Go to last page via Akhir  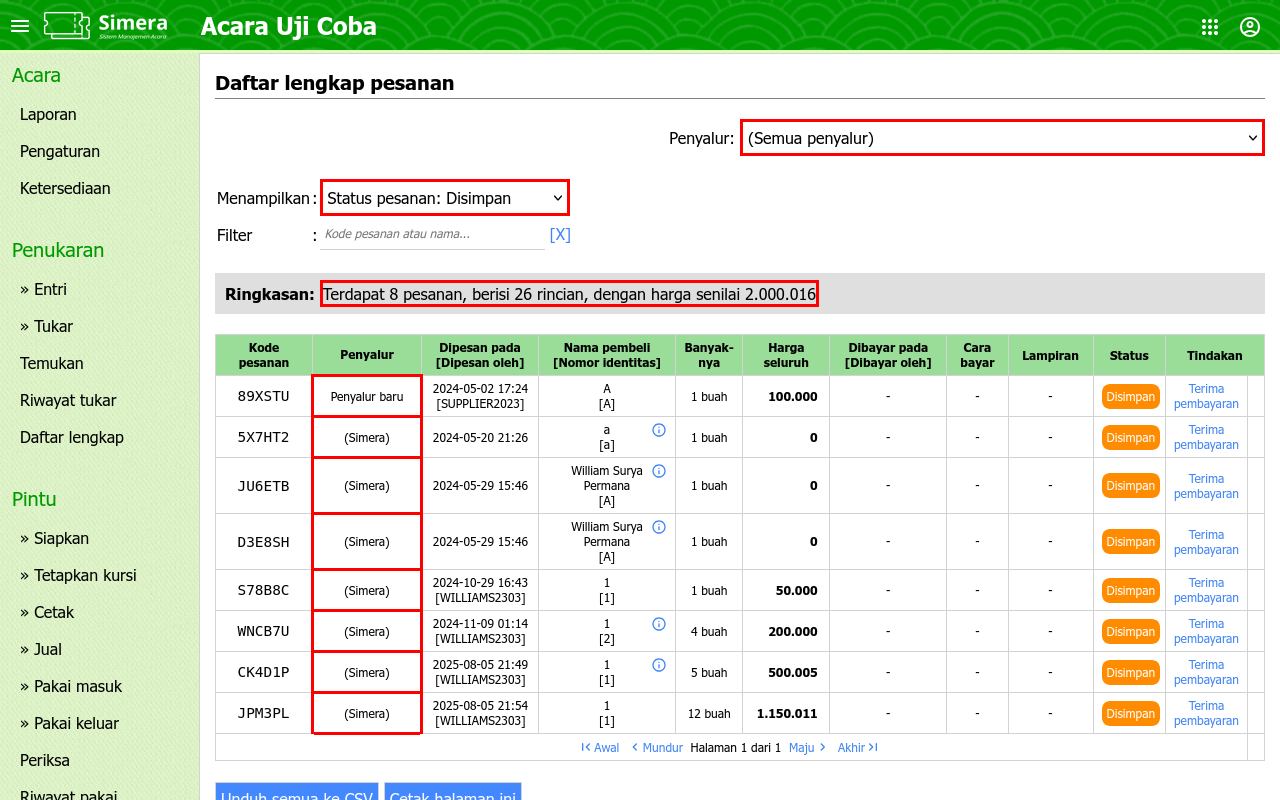click(857, 748)
